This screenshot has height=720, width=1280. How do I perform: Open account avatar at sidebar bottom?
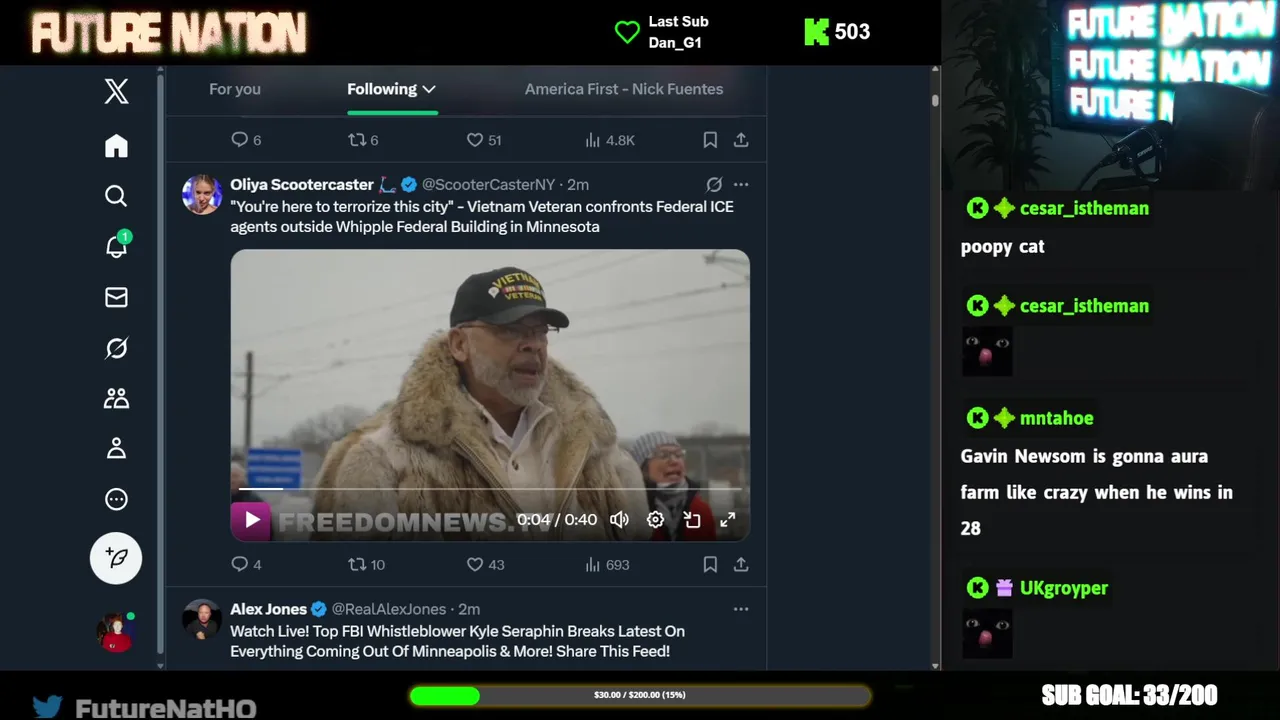pos(116,633)
